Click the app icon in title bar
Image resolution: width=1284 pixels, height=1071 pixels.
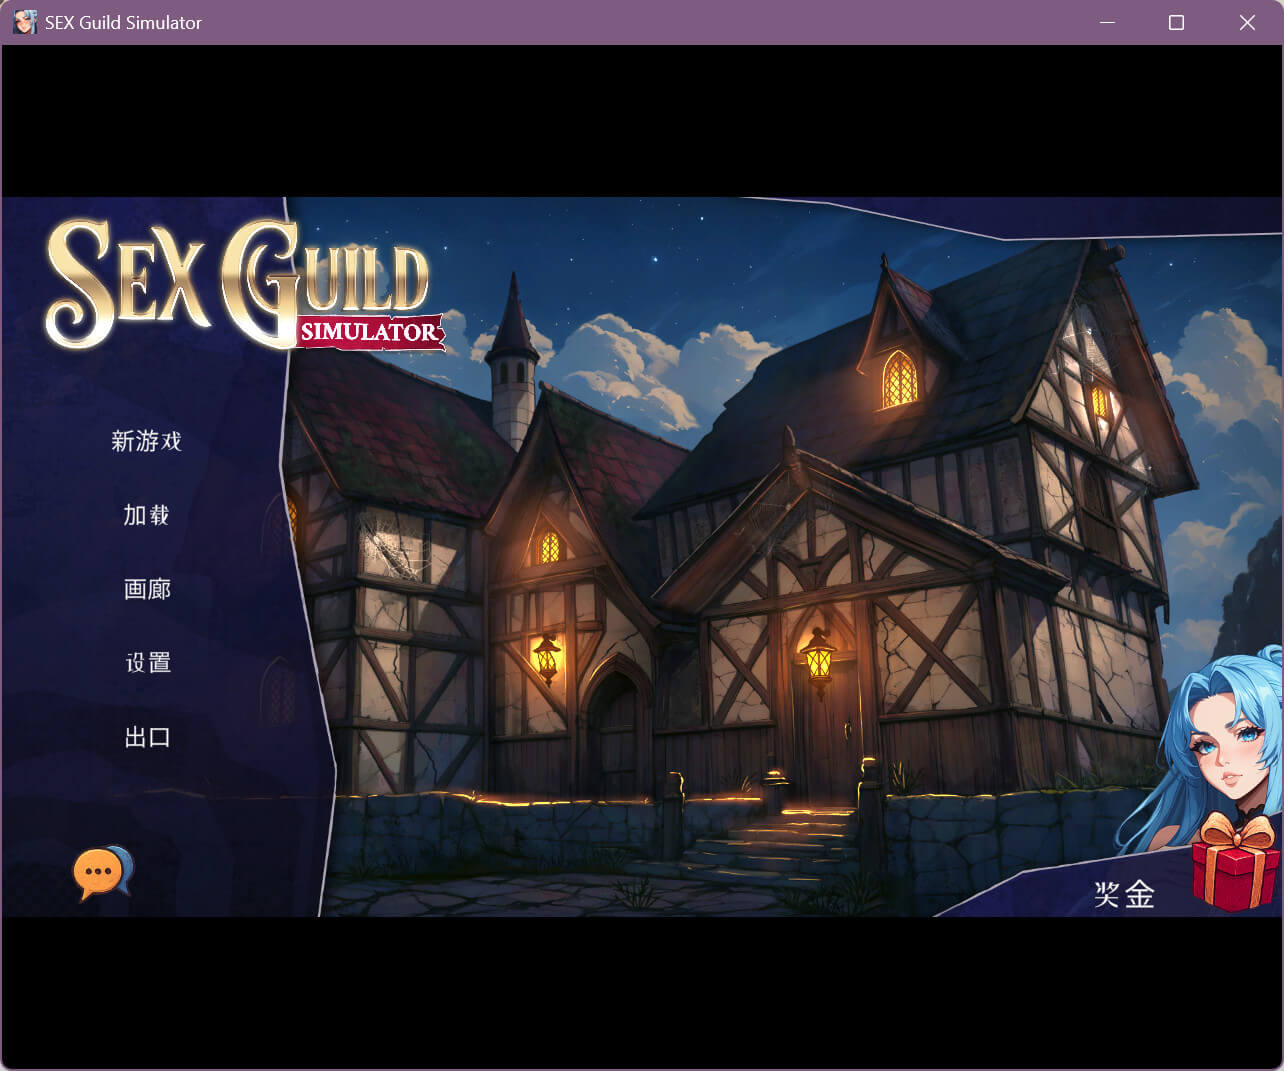coord(24,22)
